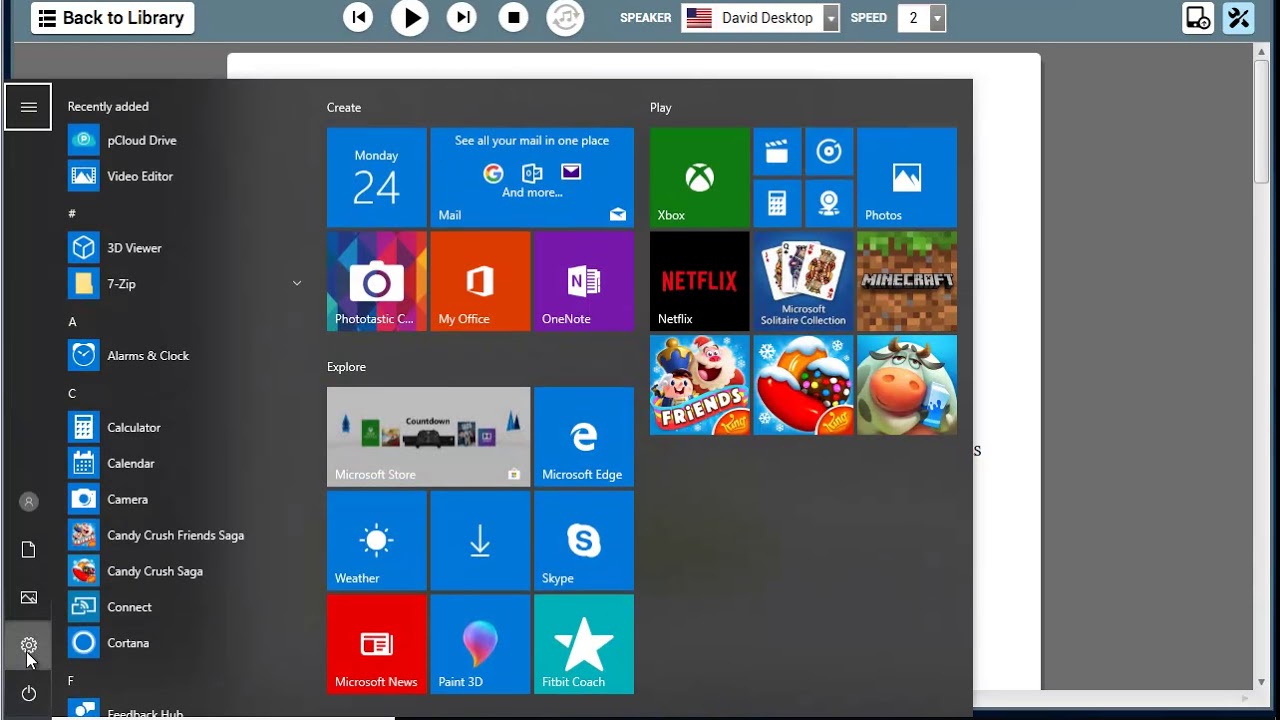This screenshot has width=1280, height=720.
Task: Open Documents icon in Start sidebar
Action: coord(28,550)
